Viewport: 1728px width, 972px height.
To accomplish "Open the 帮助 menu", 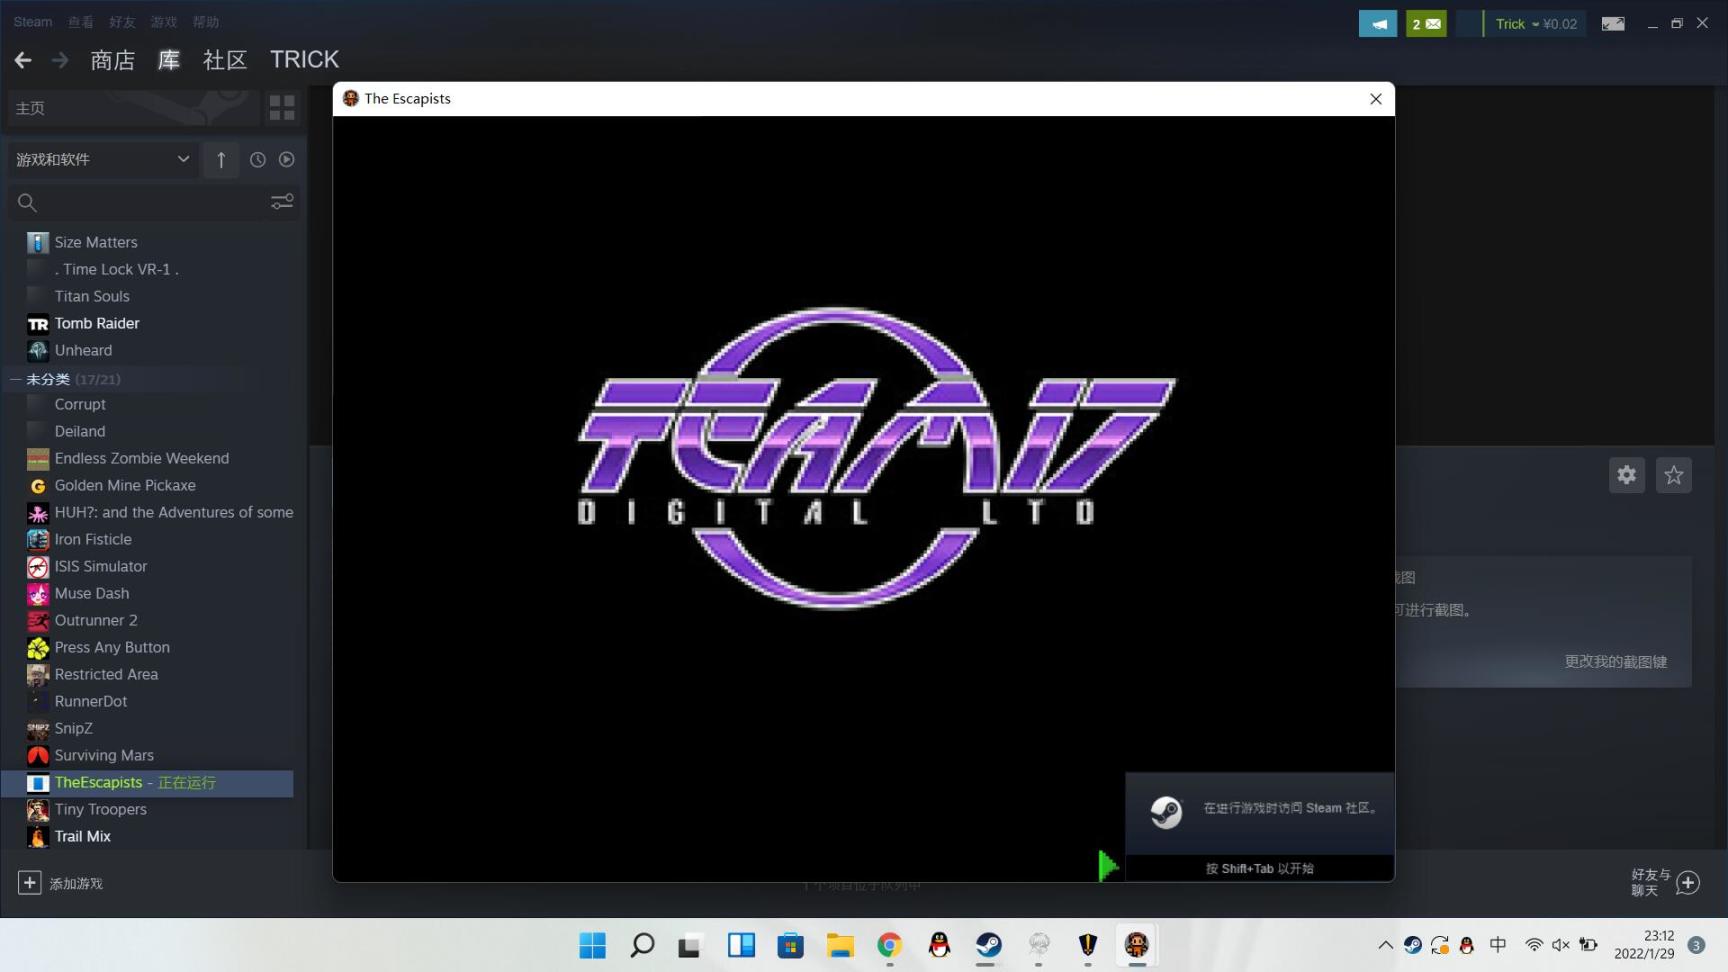I will pyautogui.click(x=205, y=22).
